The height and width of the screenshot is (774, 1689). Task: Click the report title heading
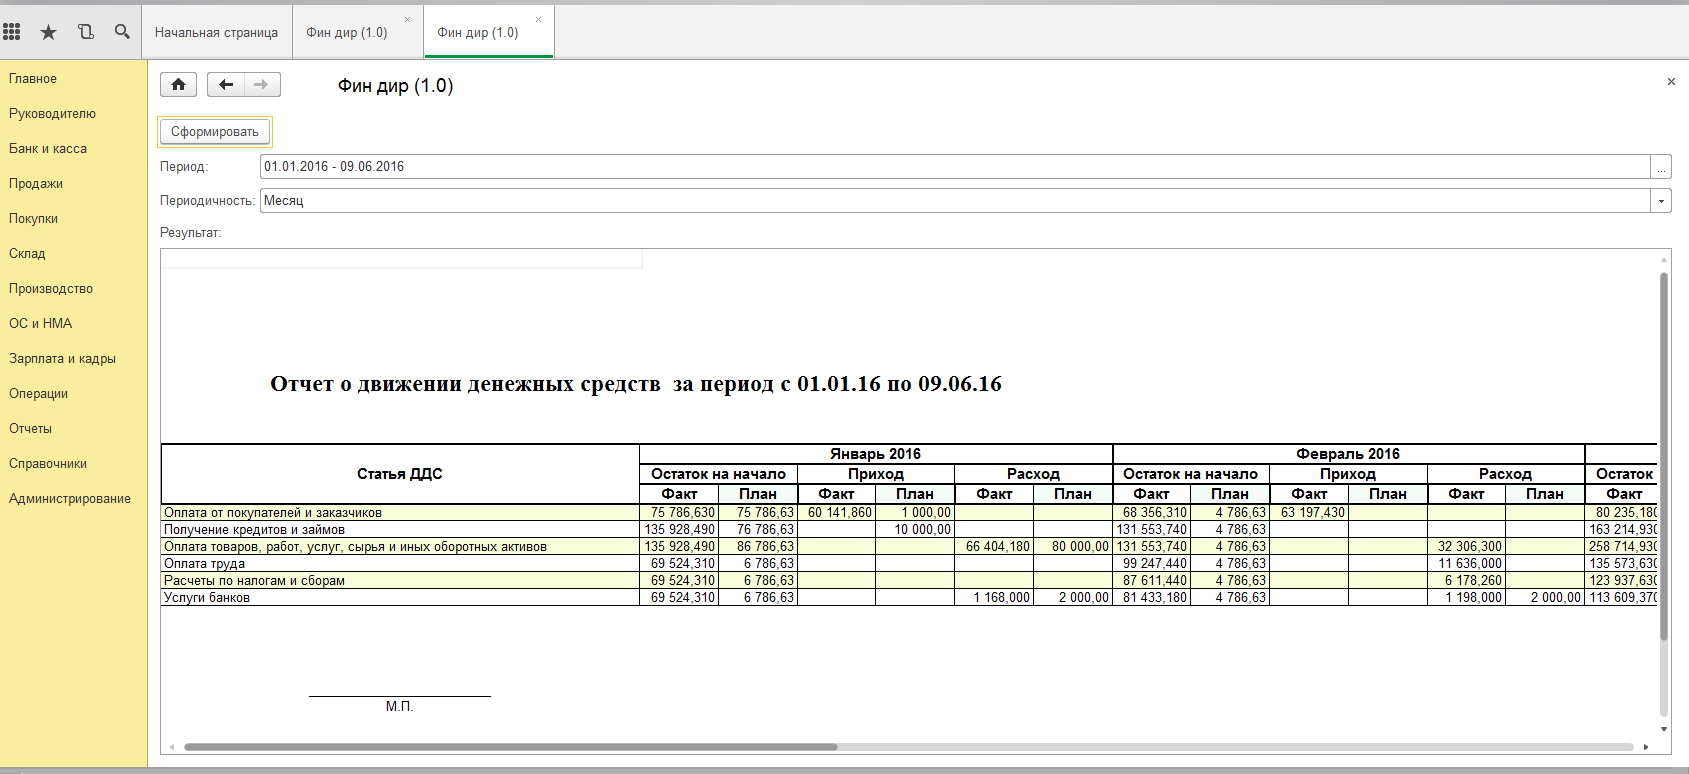(636, 384)
